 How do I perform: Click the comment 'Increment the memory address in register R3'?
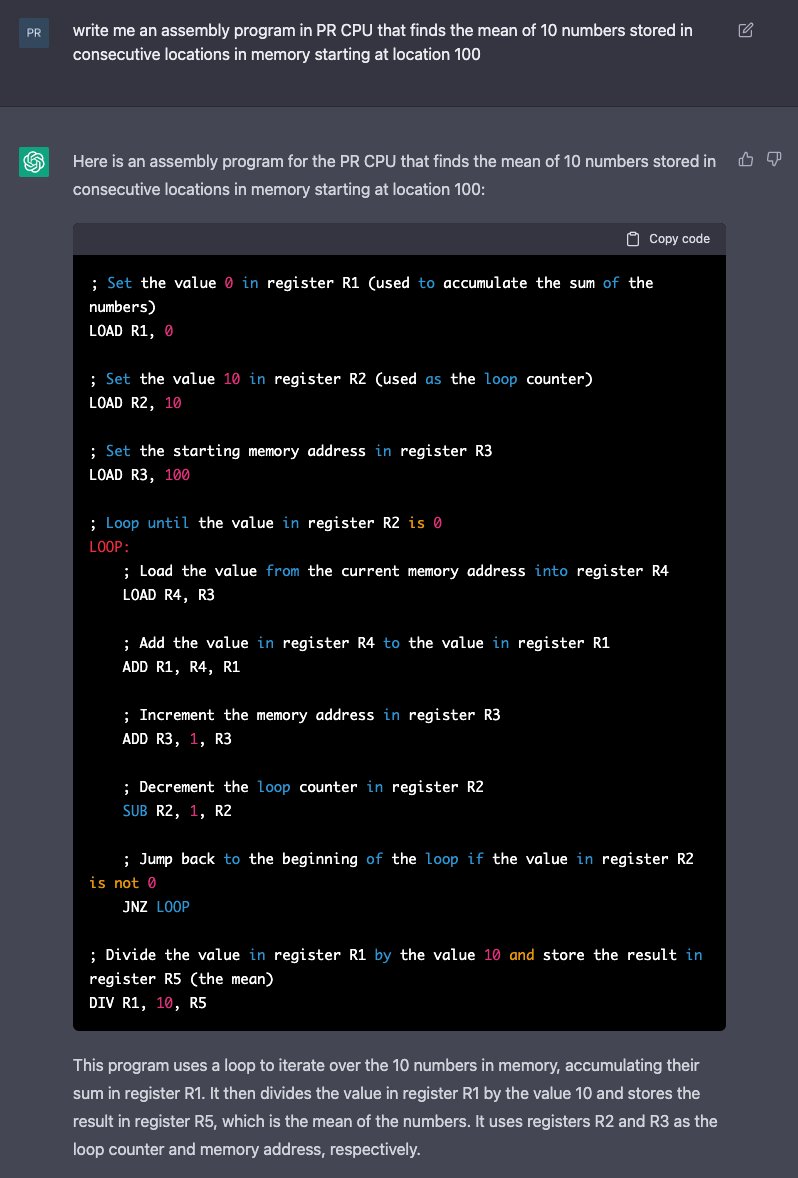pos(311,715)
